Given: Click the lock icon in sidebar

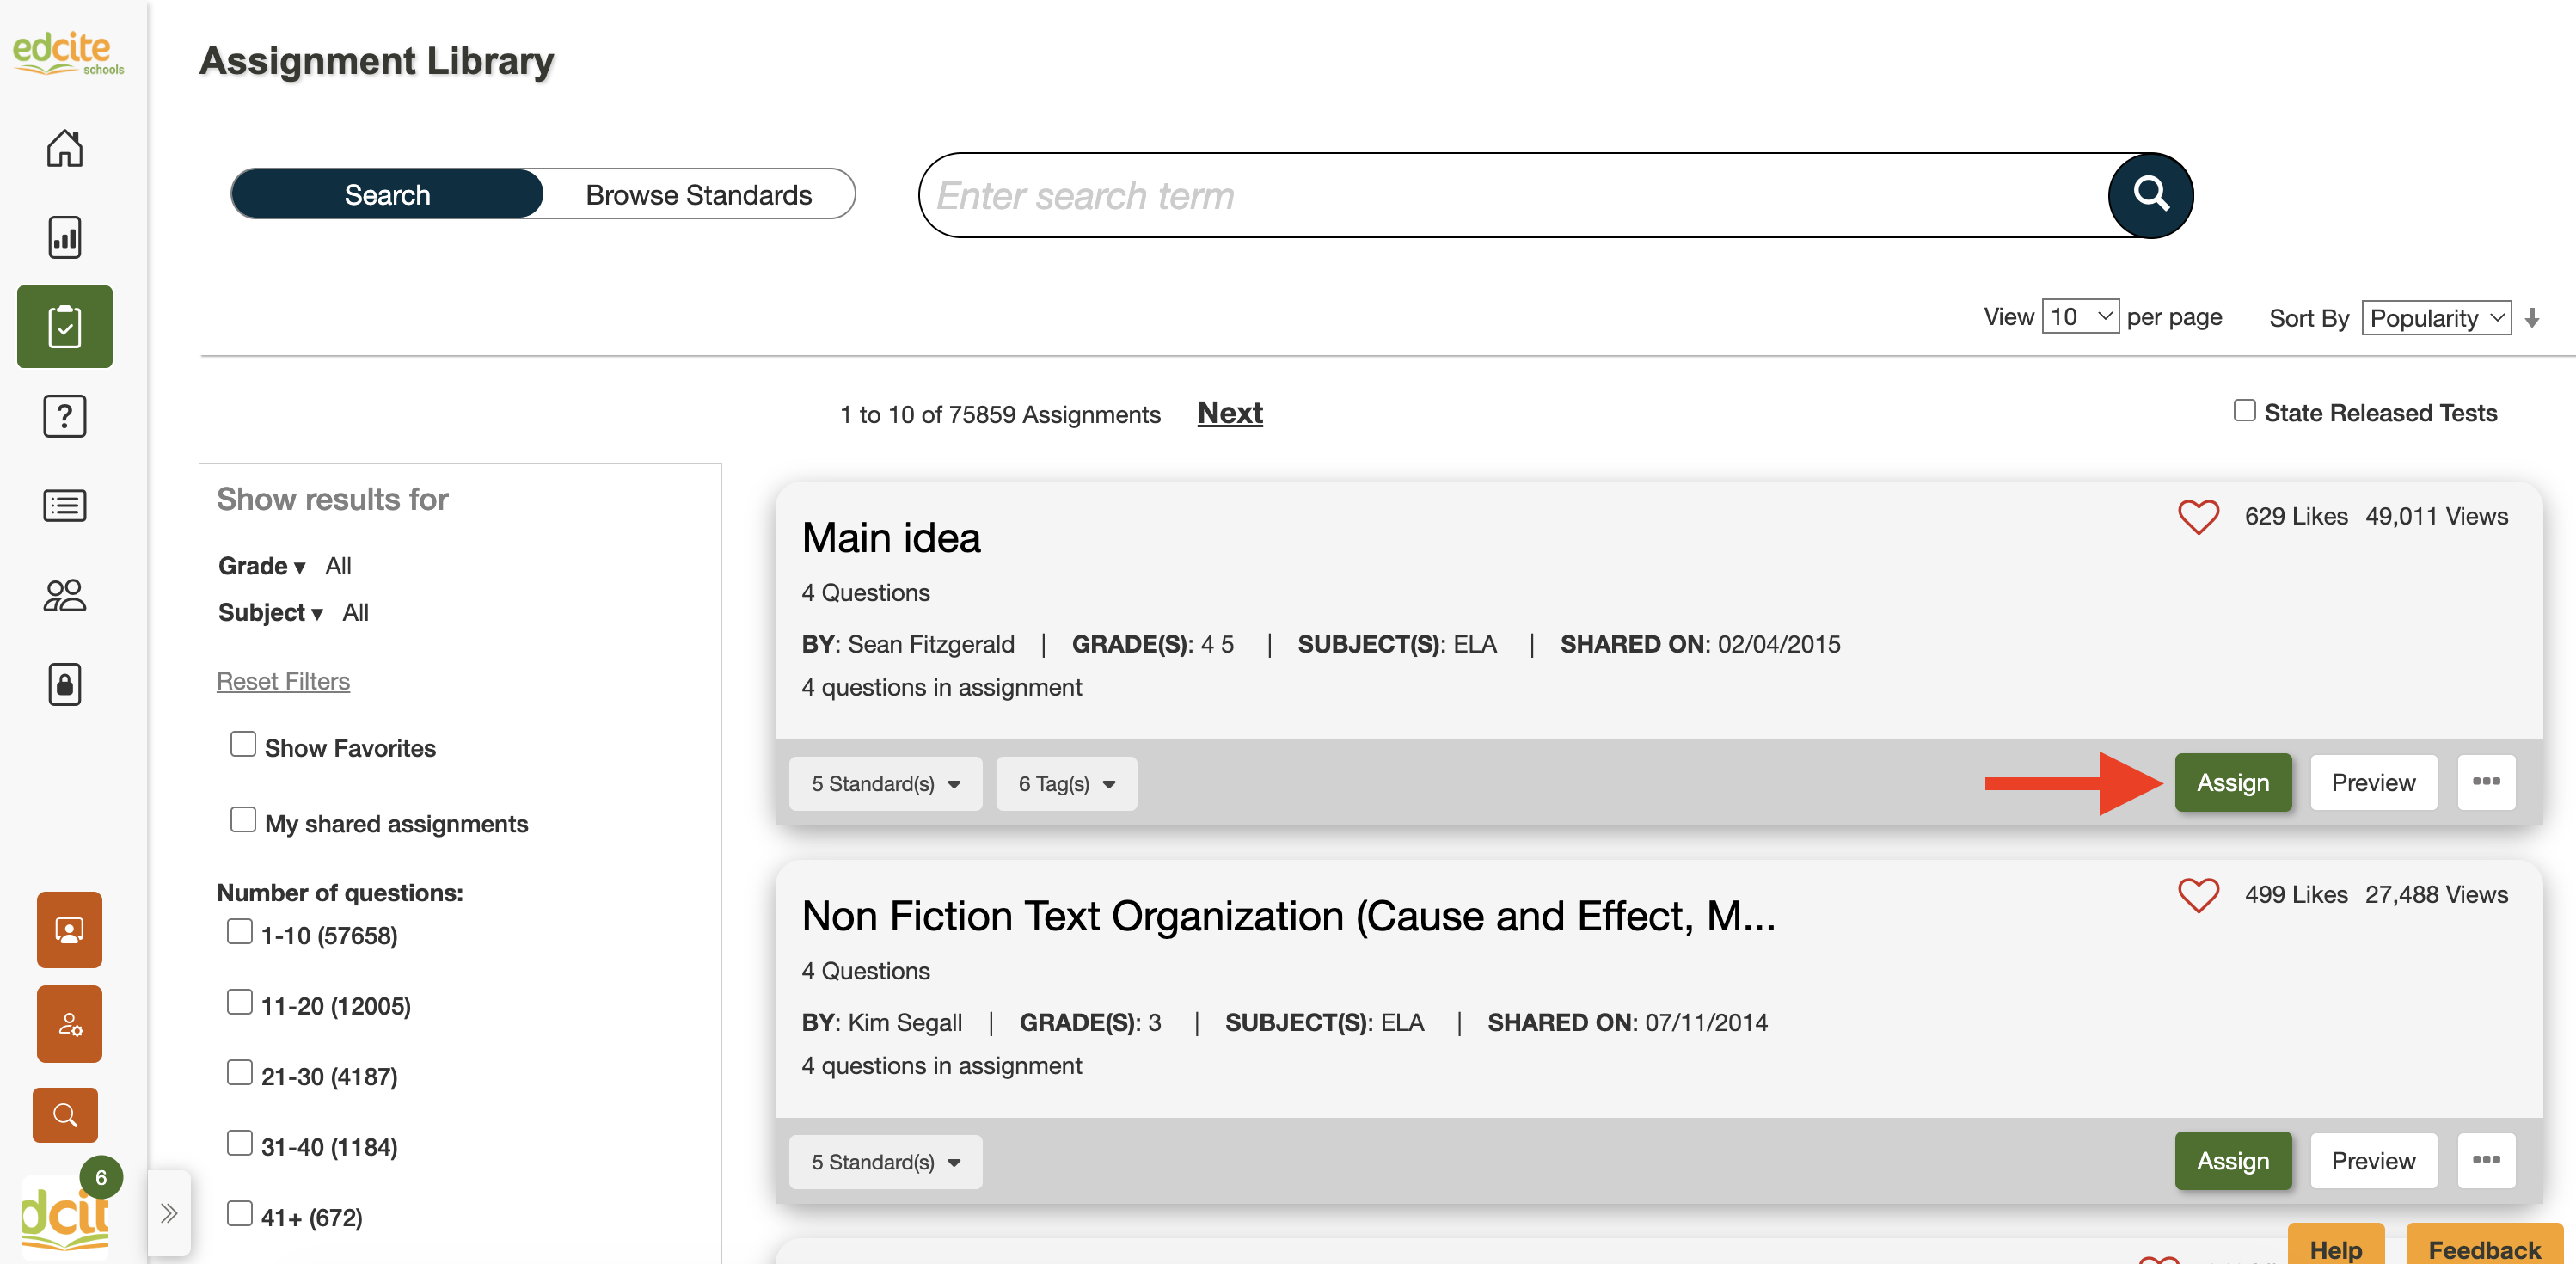Looking at the screenshot, I should point(65,684).
